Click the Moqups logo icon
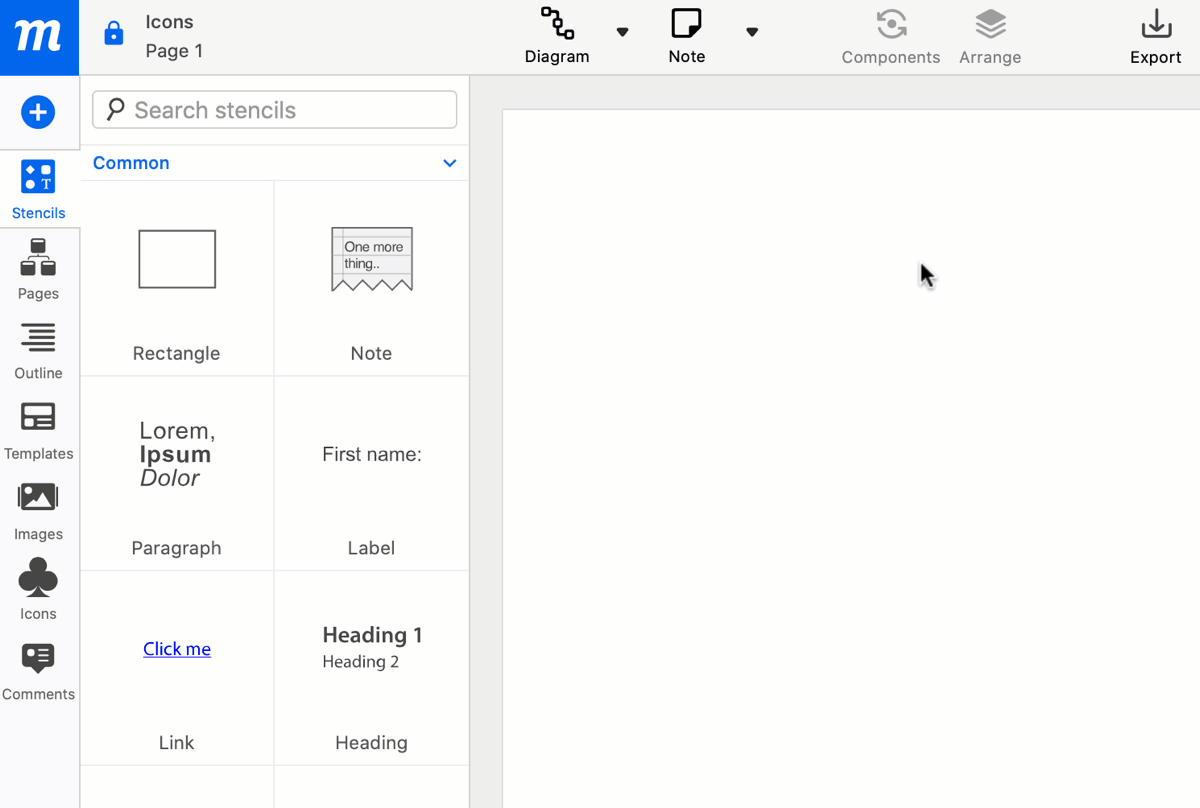Image resolution: width=1200 pixels, height=808 pixels. 39,37
